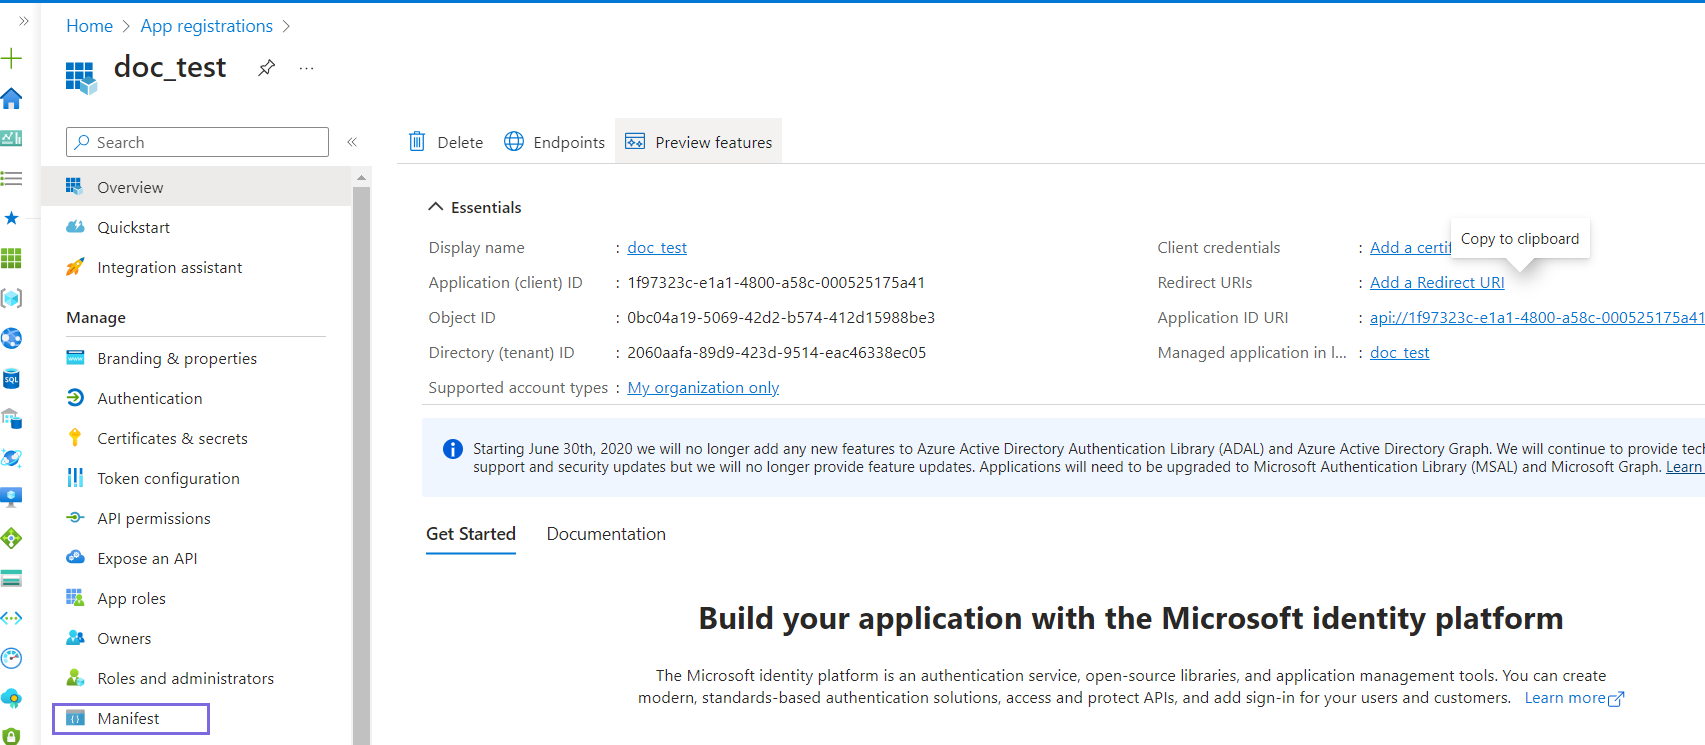Pin doc_test using the pin icon

266,68
